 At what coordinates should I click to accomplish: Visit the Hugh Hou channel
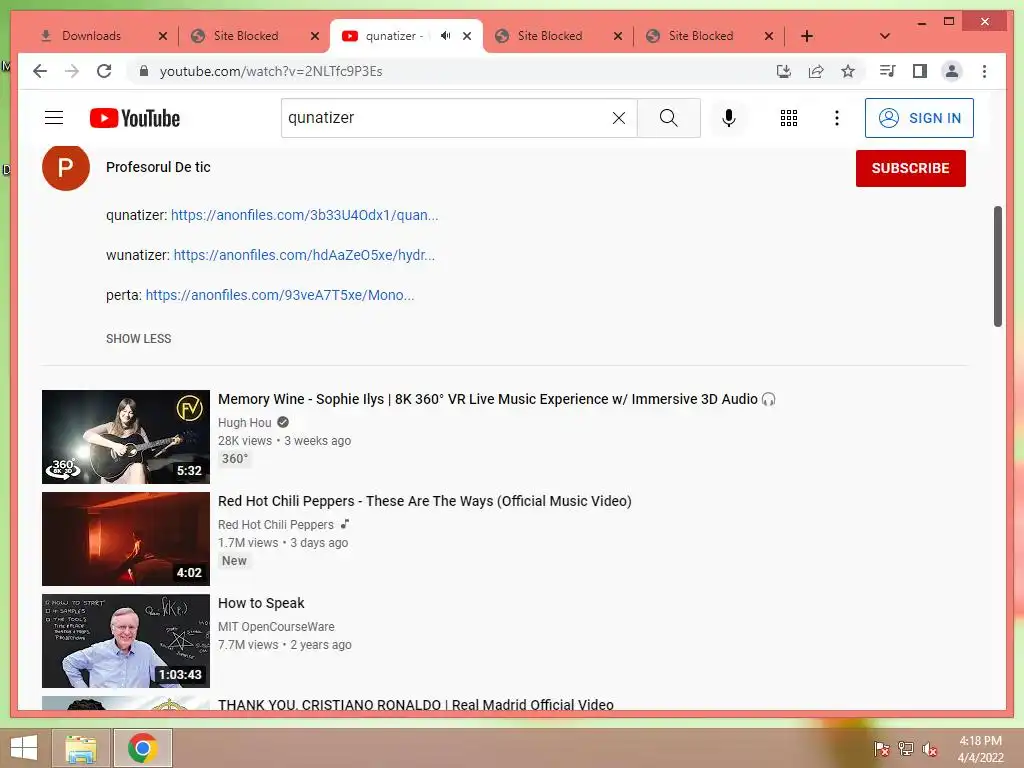pos(244,423)
